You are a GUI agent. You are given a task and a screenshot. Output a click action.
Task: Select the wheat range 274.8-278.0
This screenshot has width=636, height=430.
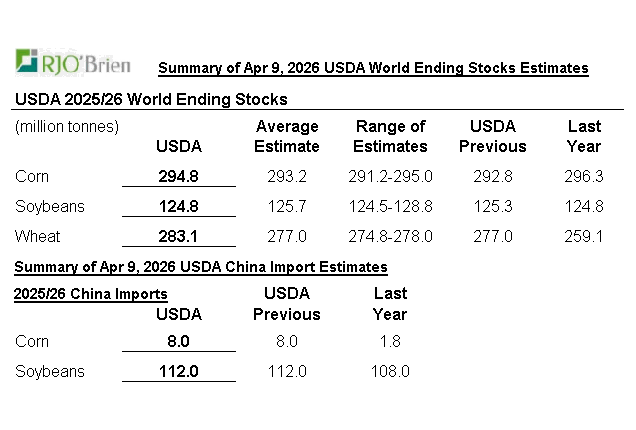[390, 237]
